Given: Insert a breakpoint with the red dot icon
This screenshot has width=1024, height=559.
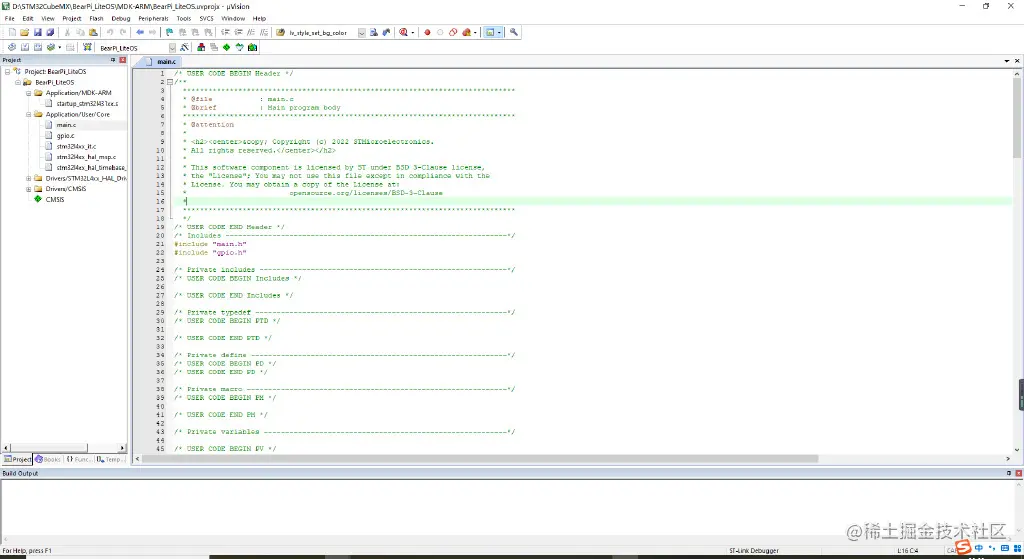Looking at the screenshot, I should [x=427, y=32].
